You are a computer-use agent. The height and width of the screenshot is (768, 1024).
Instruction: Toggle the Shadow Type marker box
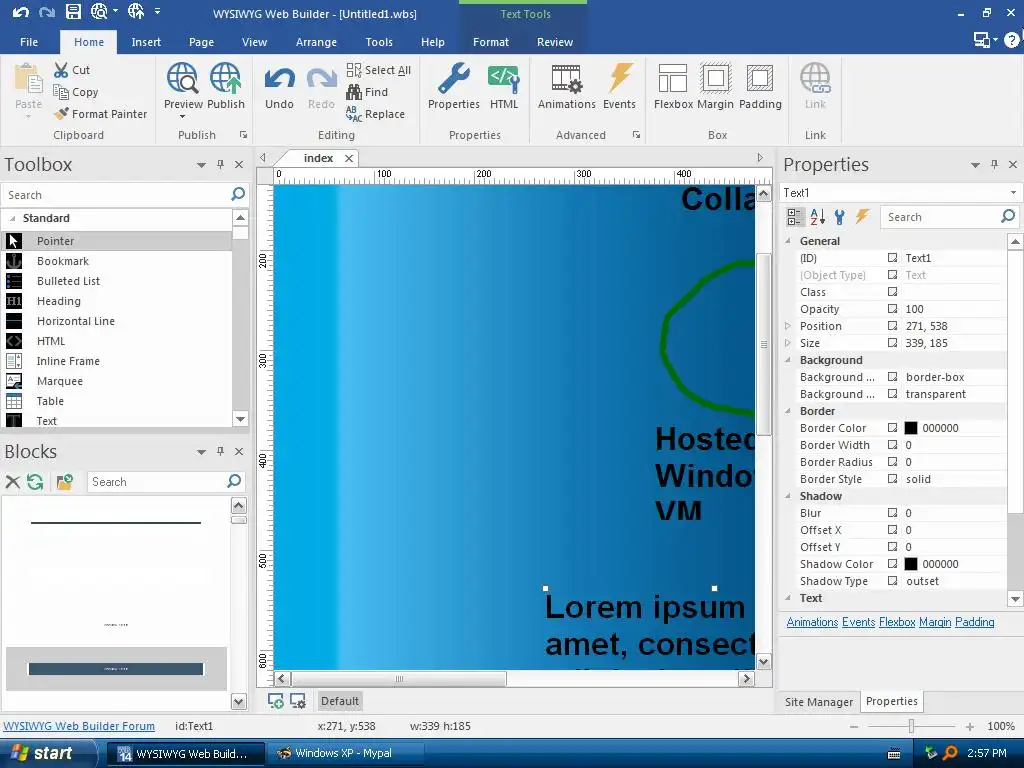tap(892, 581)
